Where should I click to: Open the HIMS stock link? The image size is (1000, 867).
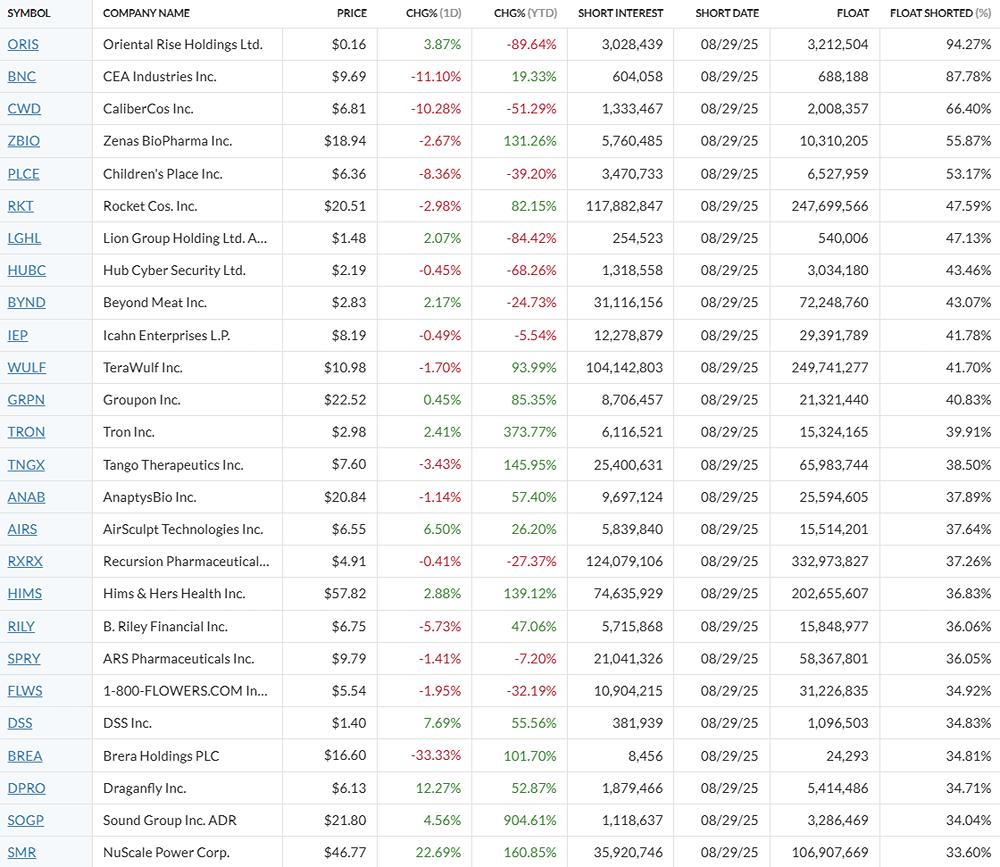[25, 593]
